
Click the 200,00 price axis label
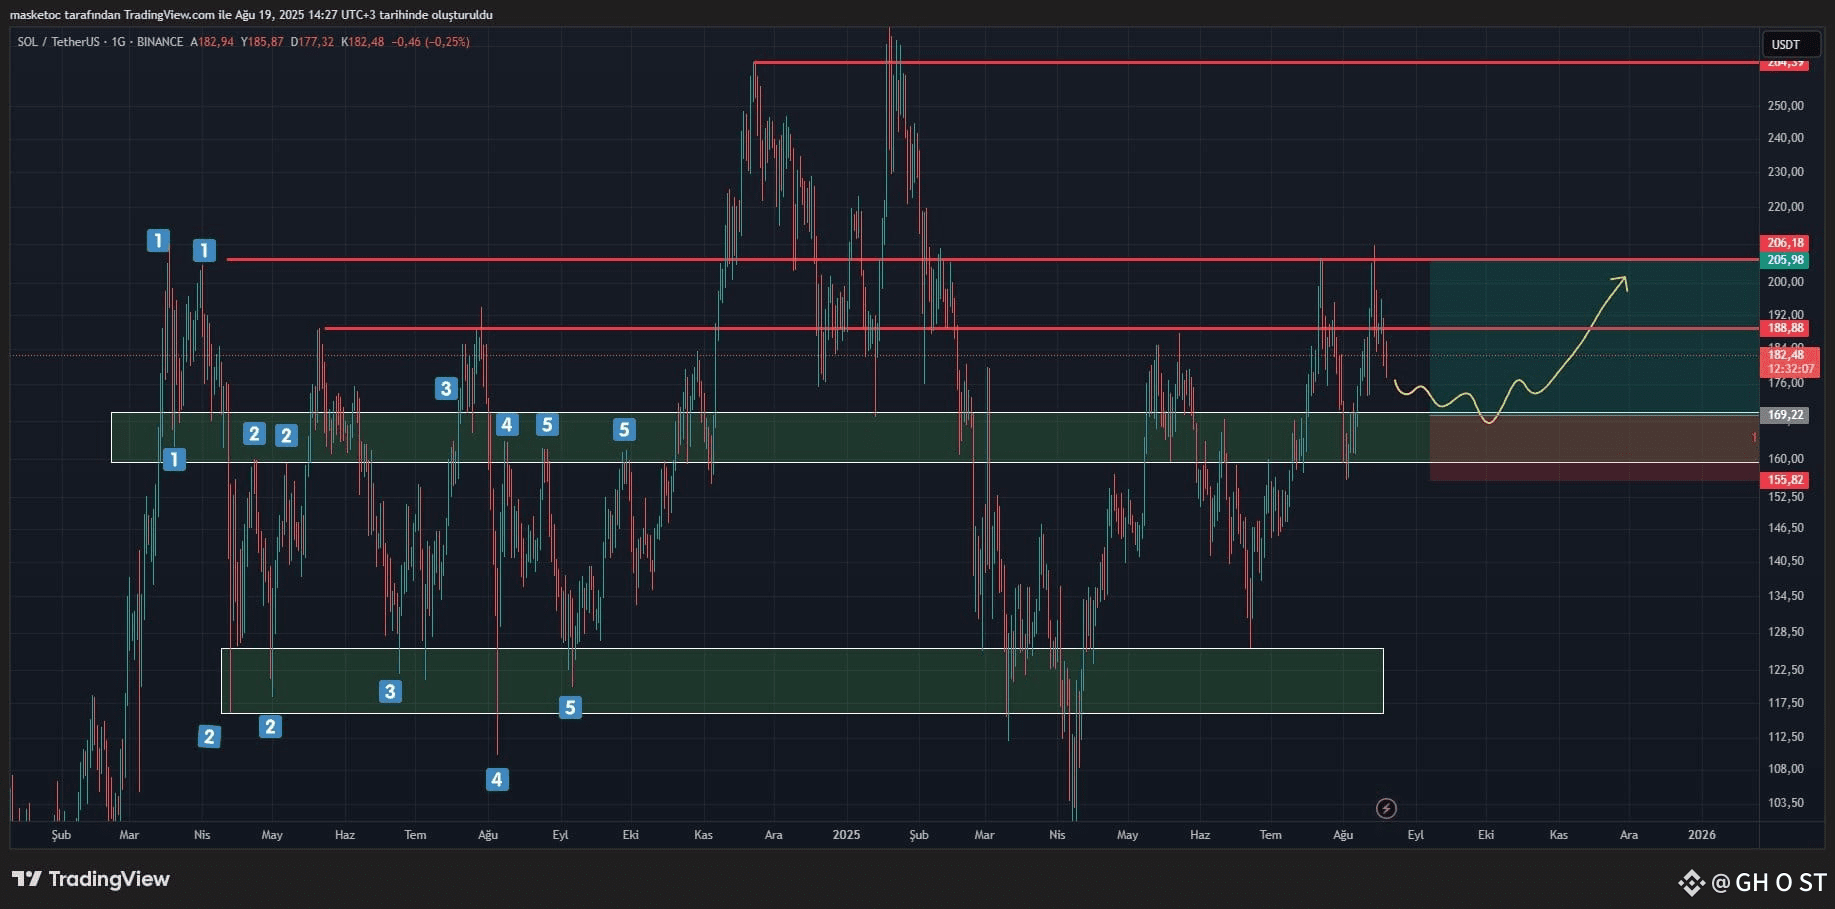pyautogui.click(x=1786, y=282)
